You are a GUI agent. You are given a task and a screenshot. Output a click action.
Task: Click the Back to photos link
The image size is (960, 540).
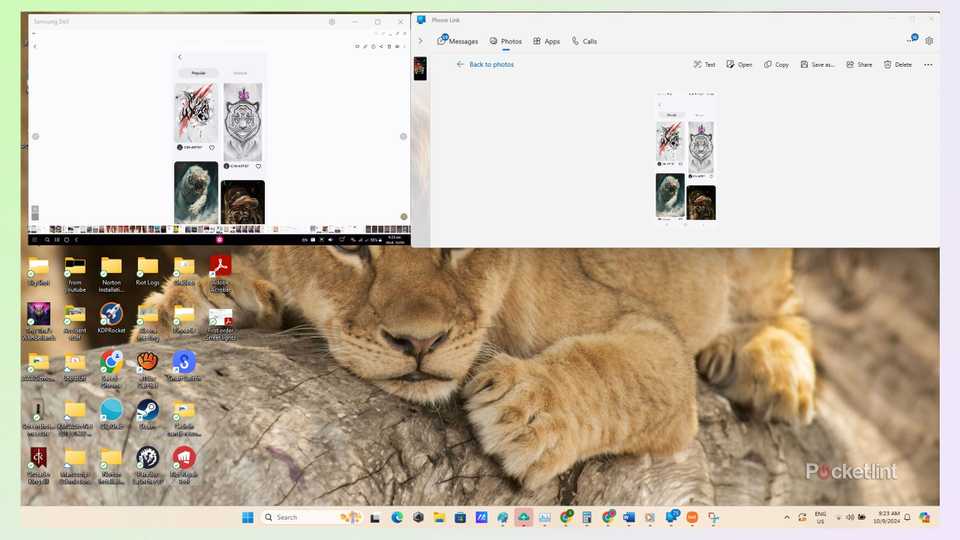485,64
